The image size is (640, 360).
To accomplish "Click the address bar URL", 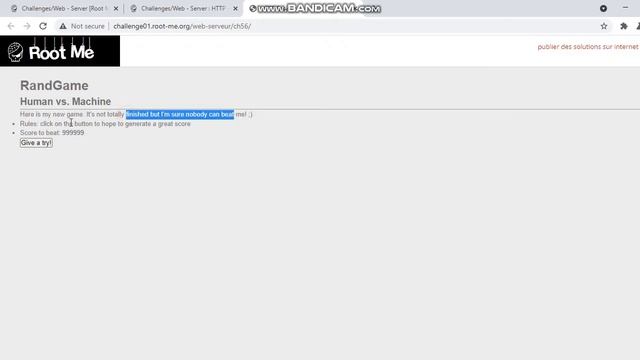I will point(182,26).
